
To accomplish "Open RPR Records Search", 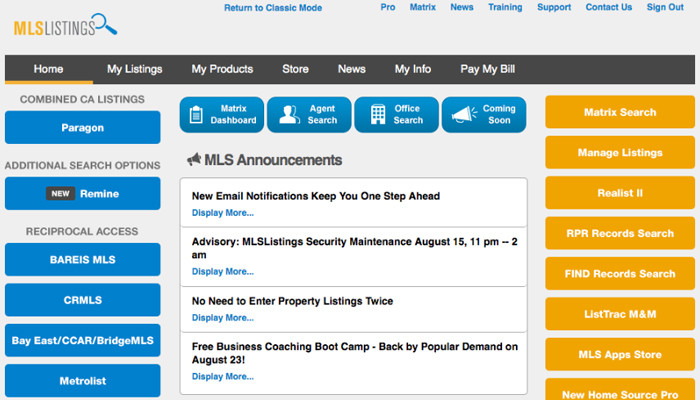I will coord(620,233).
